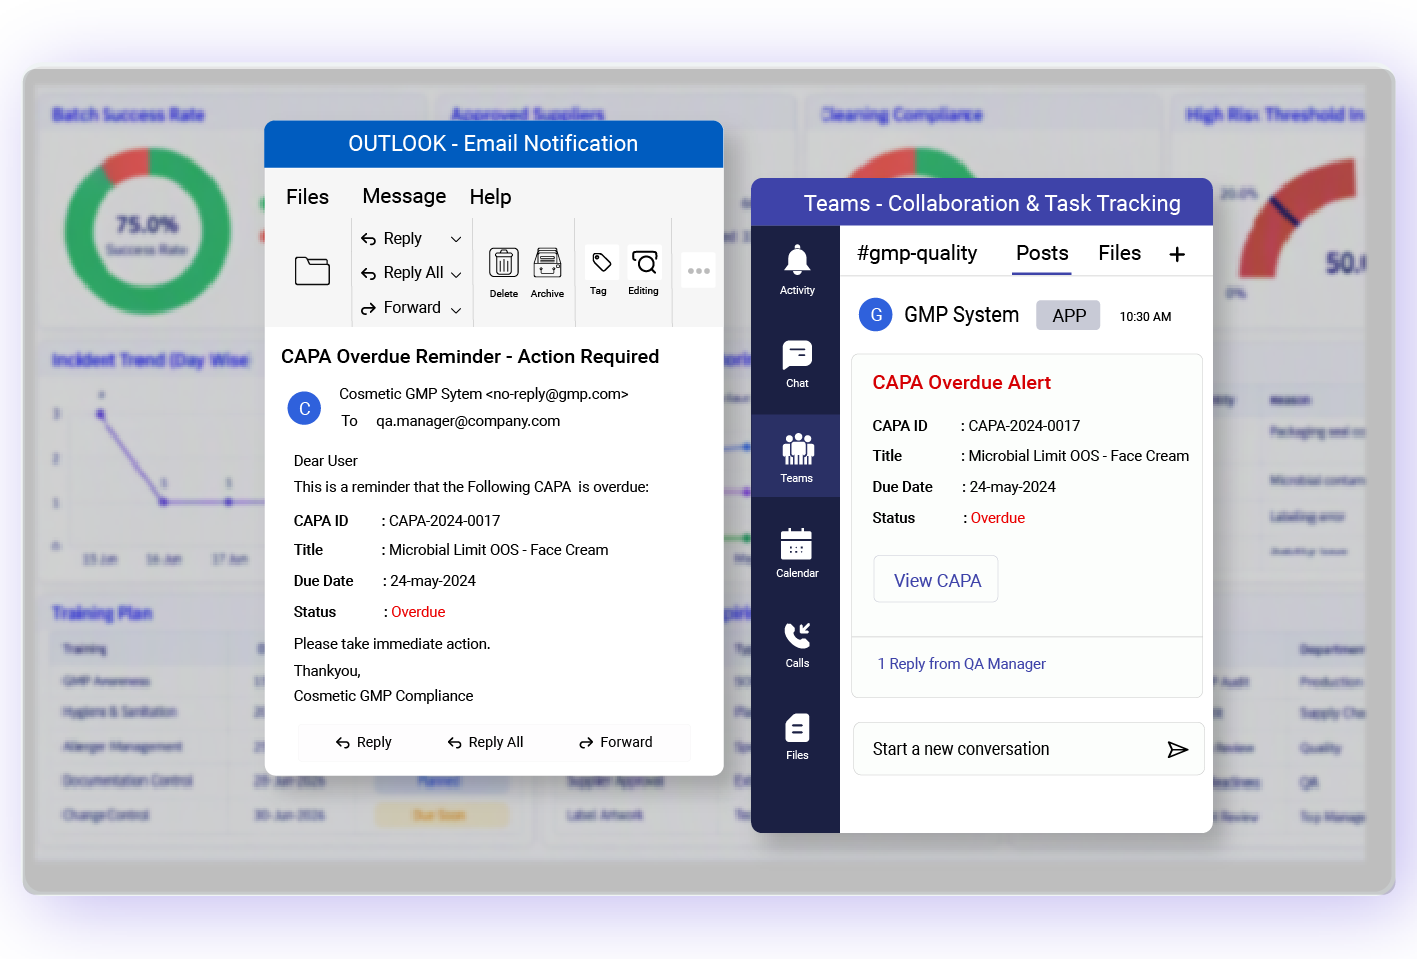Switch to Posts tab in Teams channel
This screenshot has height=959, width=1417.
coord(1042,253)
